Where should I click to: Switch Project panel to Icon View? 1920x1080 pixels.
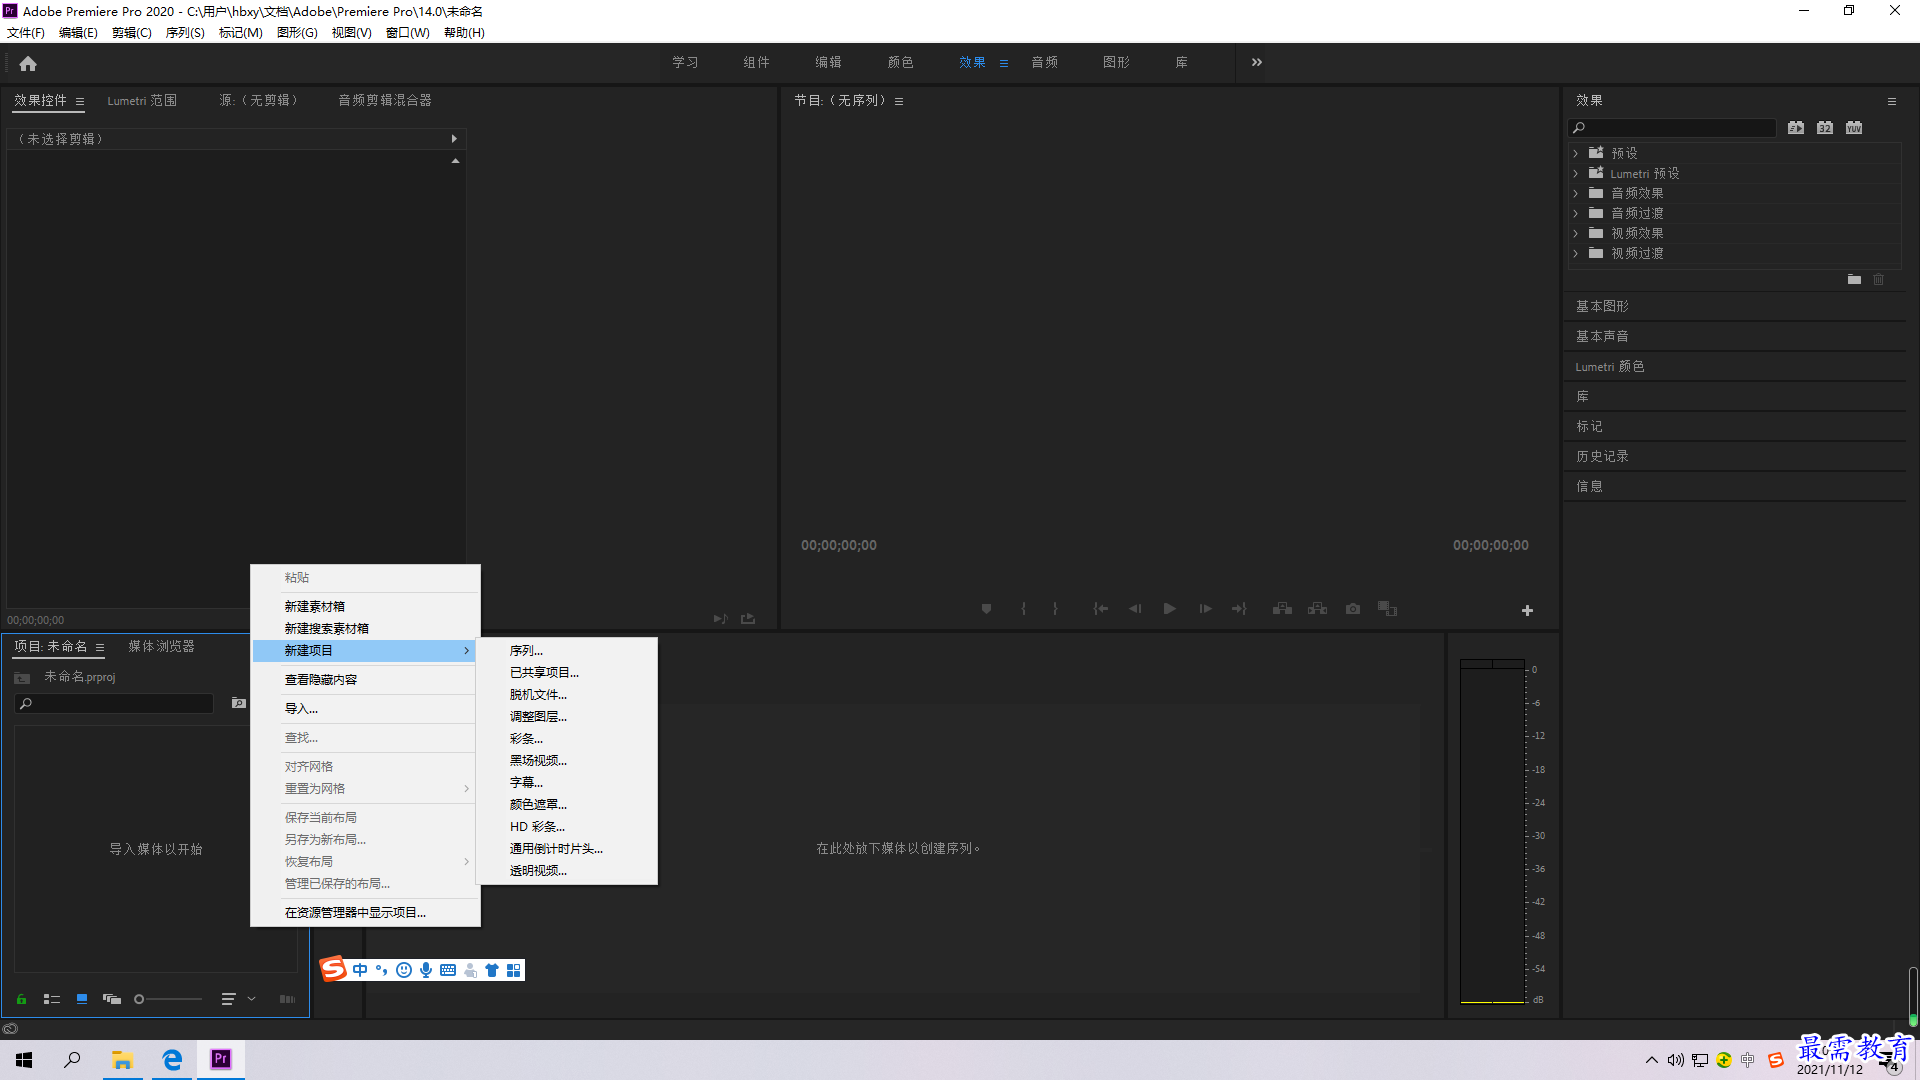(x=82, y=999)
